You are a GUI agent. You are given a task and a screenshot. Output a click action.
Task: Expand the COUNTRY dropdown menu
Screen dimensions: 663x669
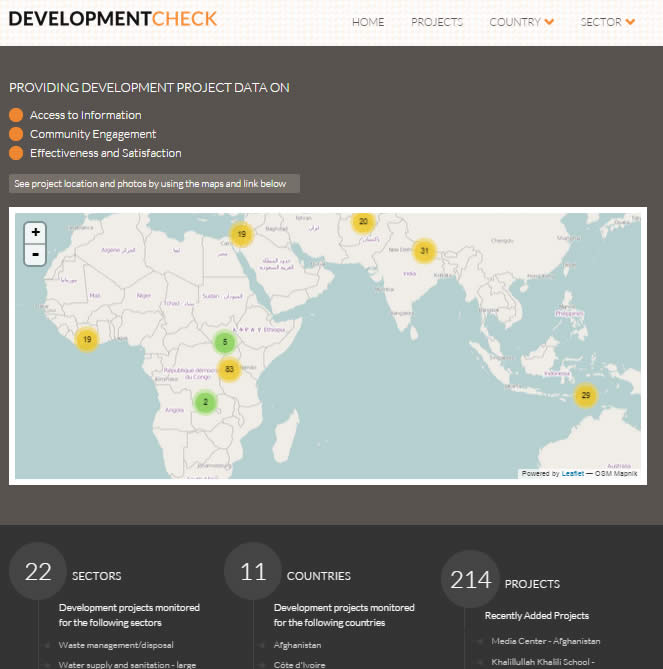[x=521, y=22]
